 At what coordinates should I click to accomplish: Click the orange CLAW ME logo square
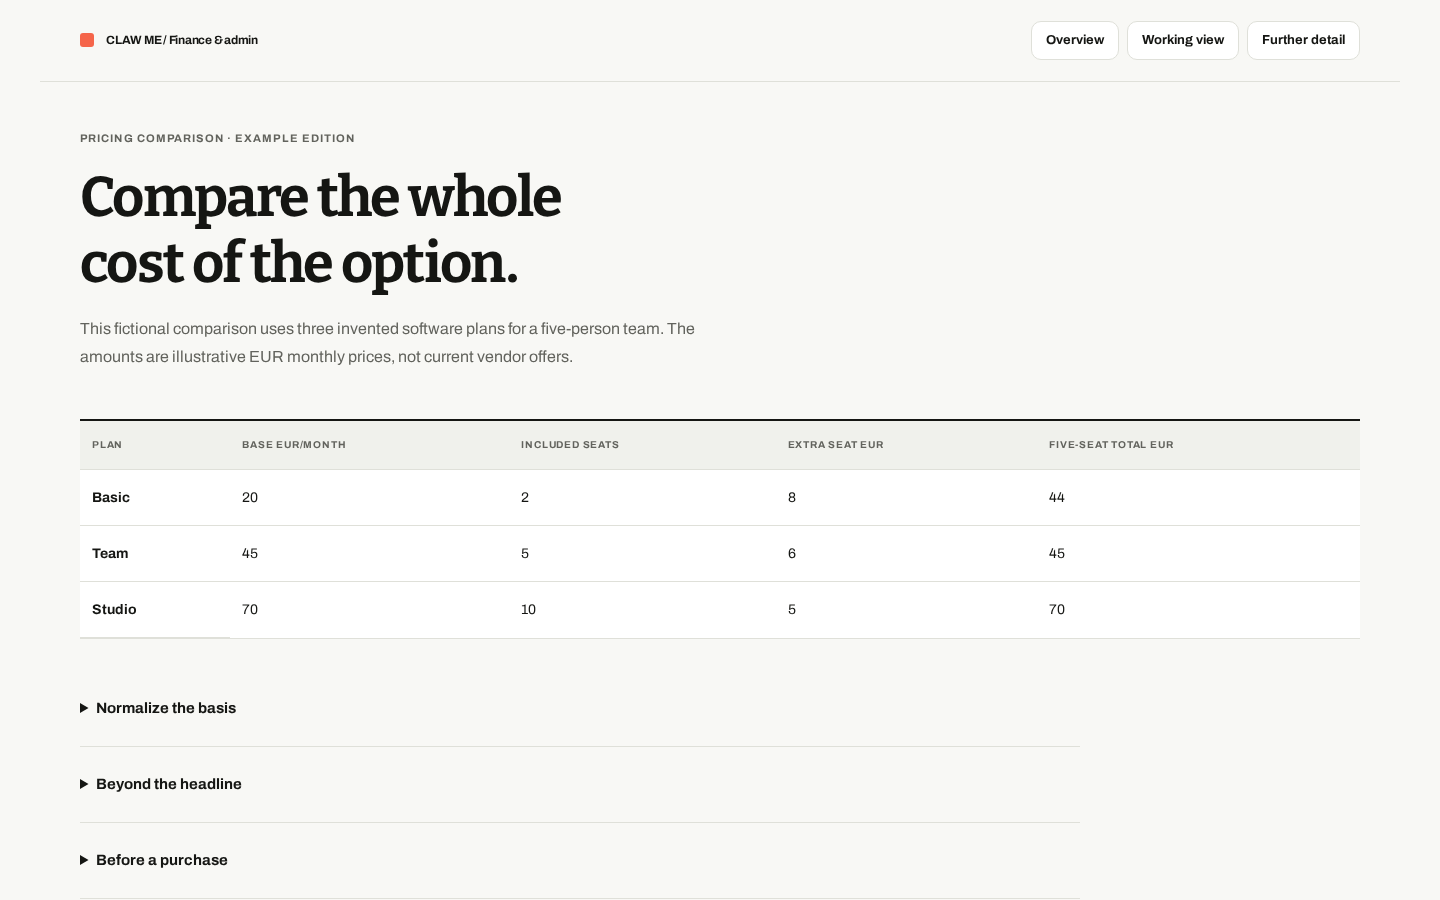[x=87, y=40]
